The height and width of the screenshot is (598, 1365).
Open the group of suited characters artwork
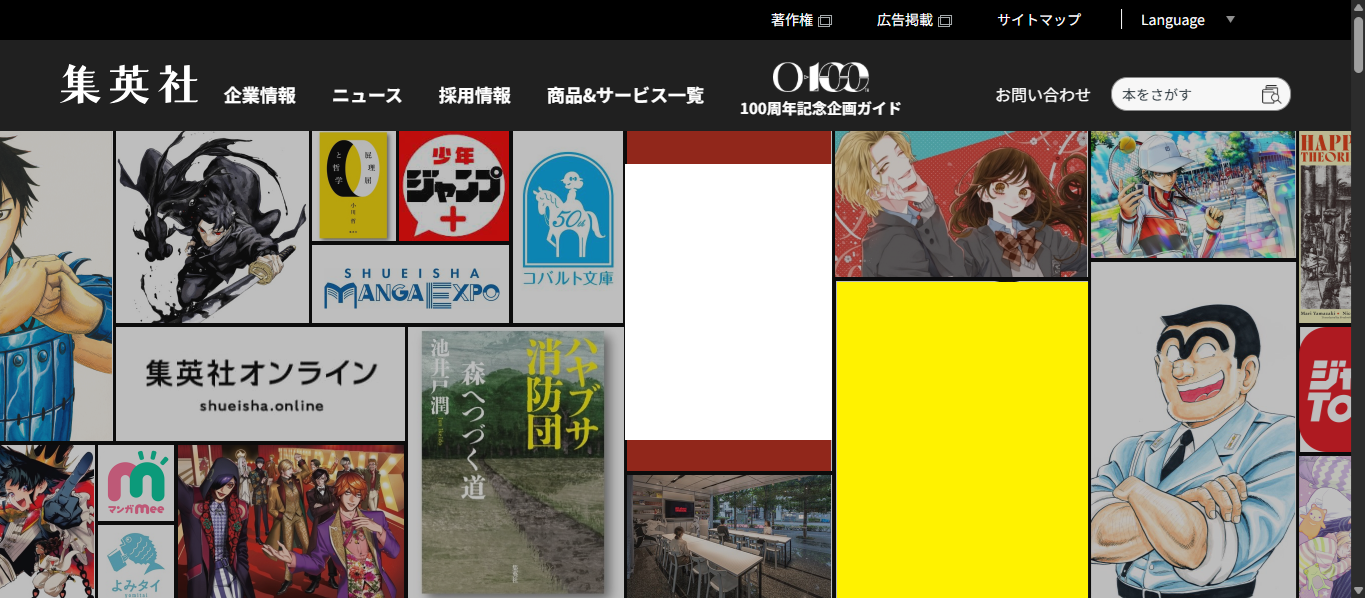point(291,522)
